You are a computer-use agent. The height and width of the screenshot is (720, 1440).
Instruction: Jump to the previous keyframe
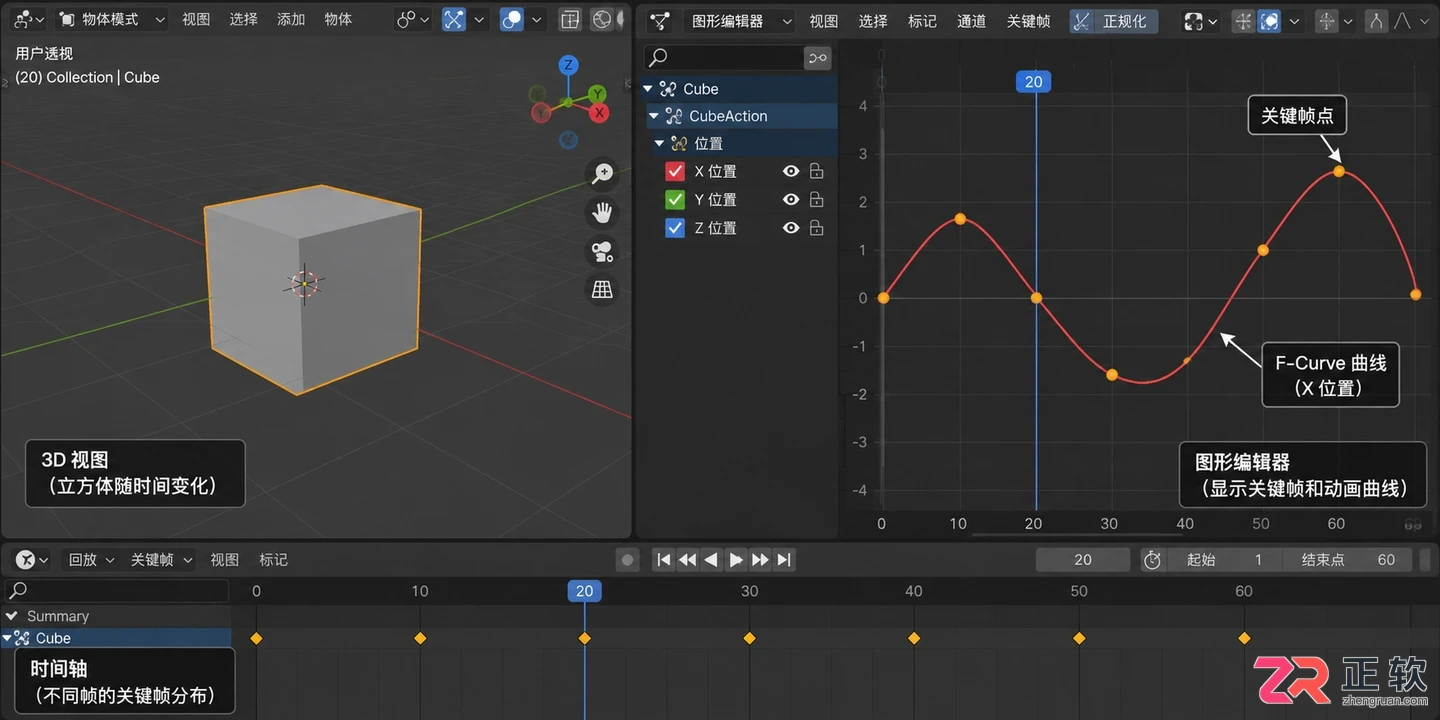[687, 560]
